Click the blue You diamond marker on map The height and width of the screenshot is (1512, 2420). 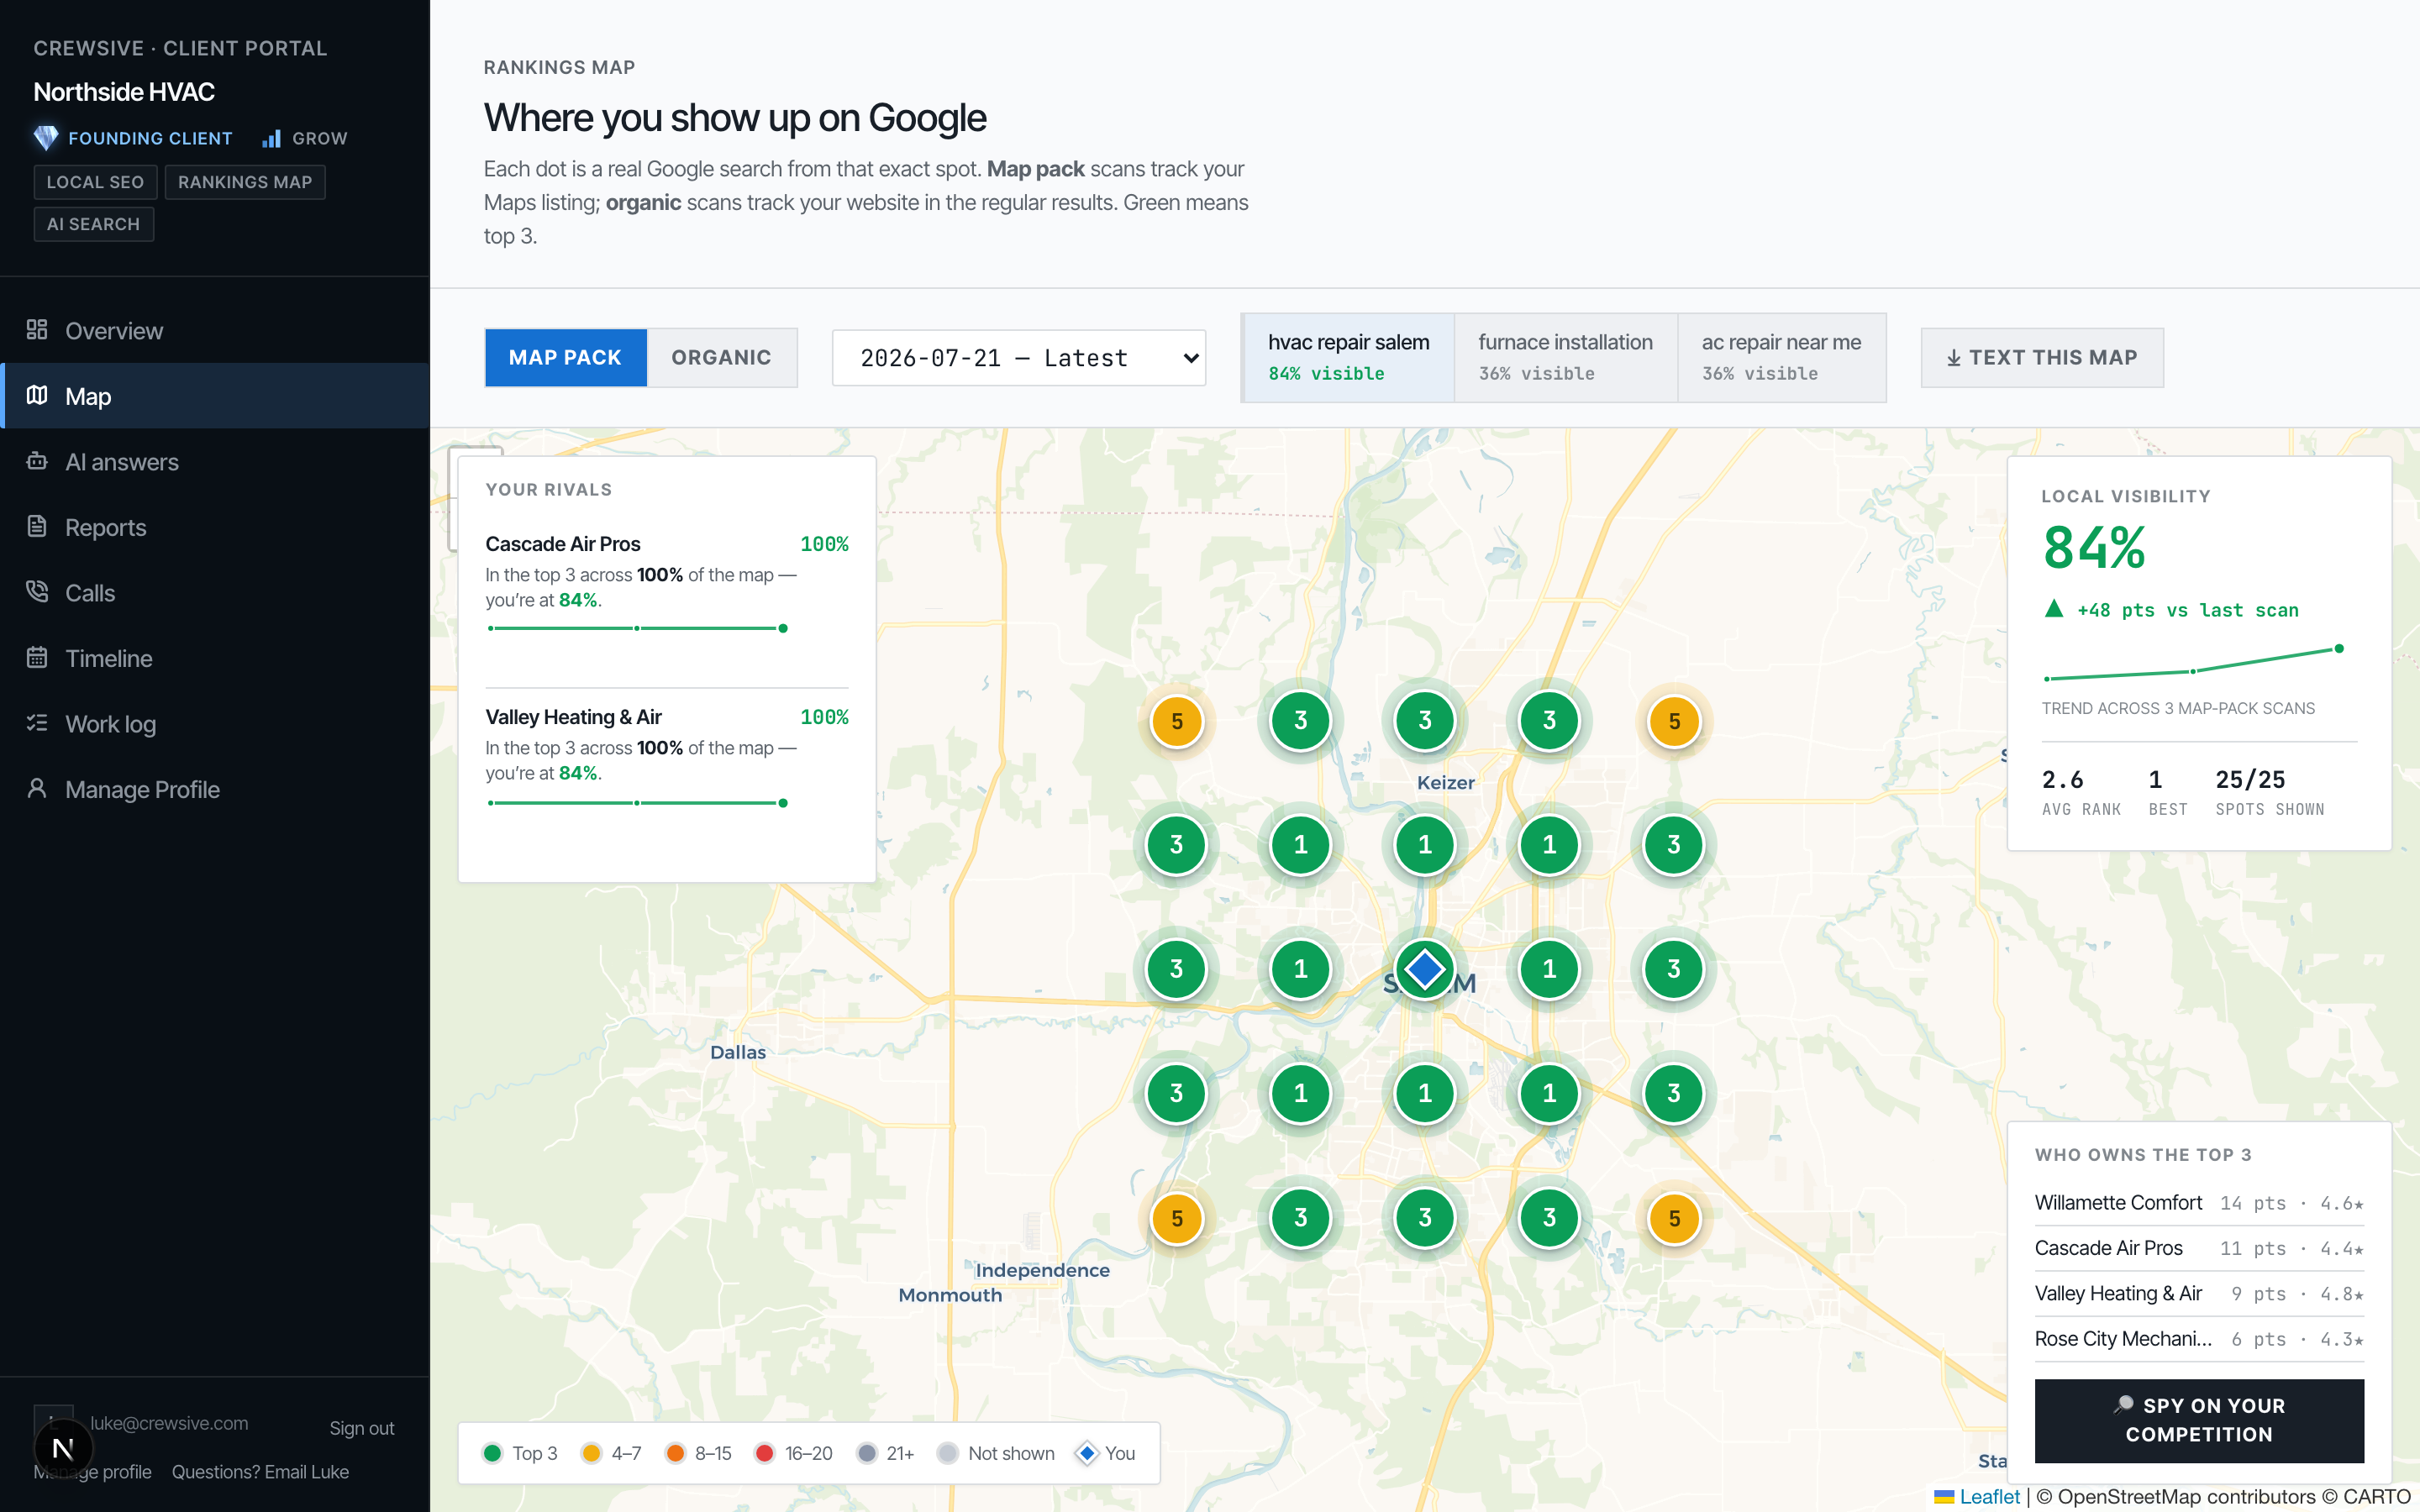pos(1424,969)
